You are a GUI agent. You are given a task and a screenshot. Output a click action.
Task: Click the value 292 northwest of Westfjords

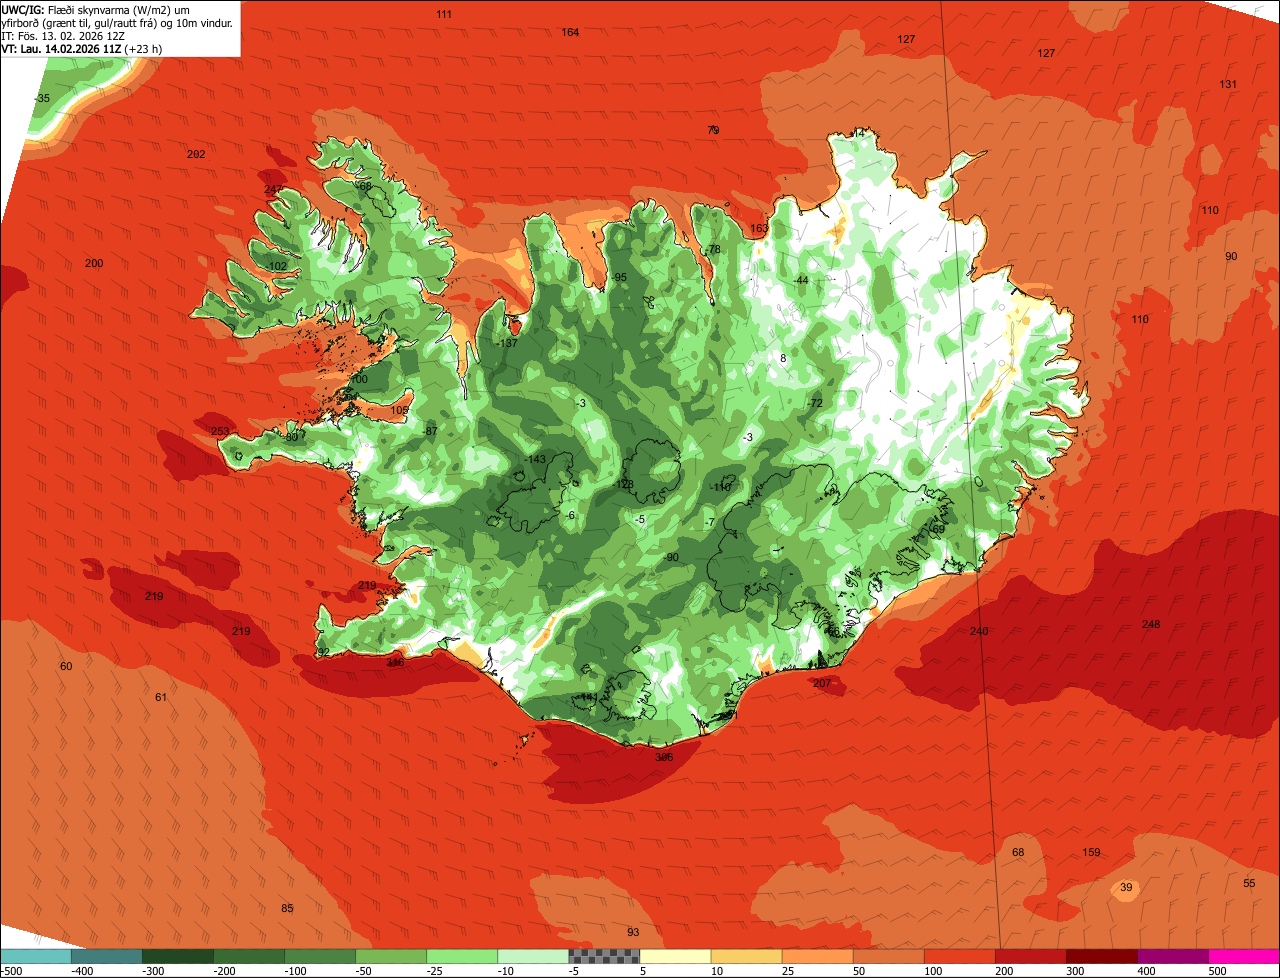click(x=196, y=154)
